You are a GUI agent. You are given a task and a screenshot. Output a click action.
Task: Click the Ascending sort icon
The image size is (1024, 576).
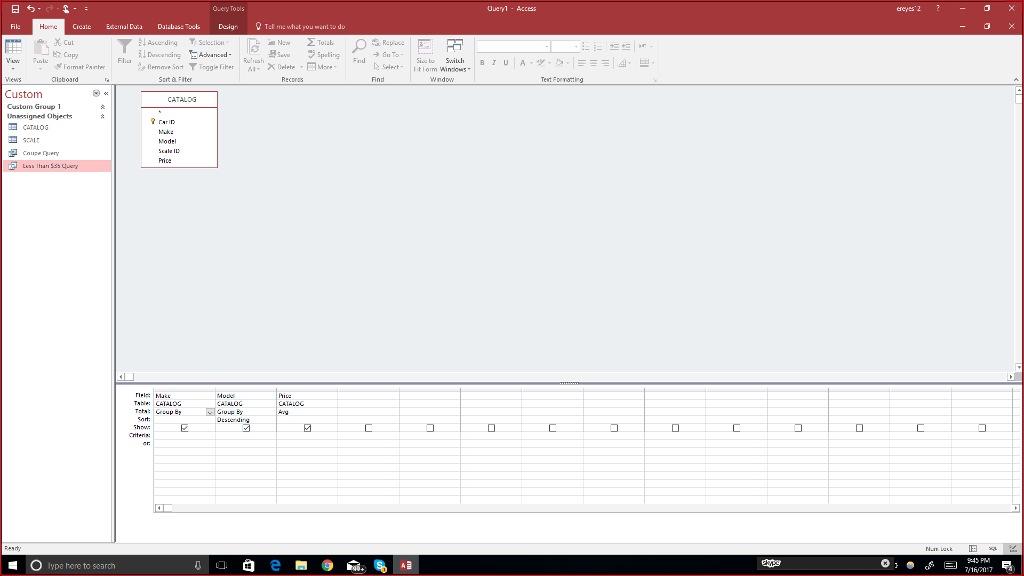pyautogui.click(x=142, y=43)
